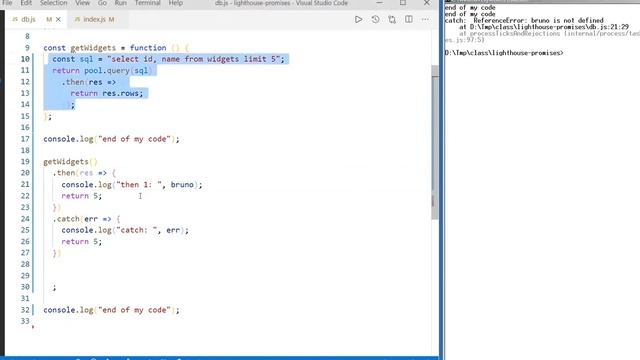Open the timeline history icon

click(375, 19)
